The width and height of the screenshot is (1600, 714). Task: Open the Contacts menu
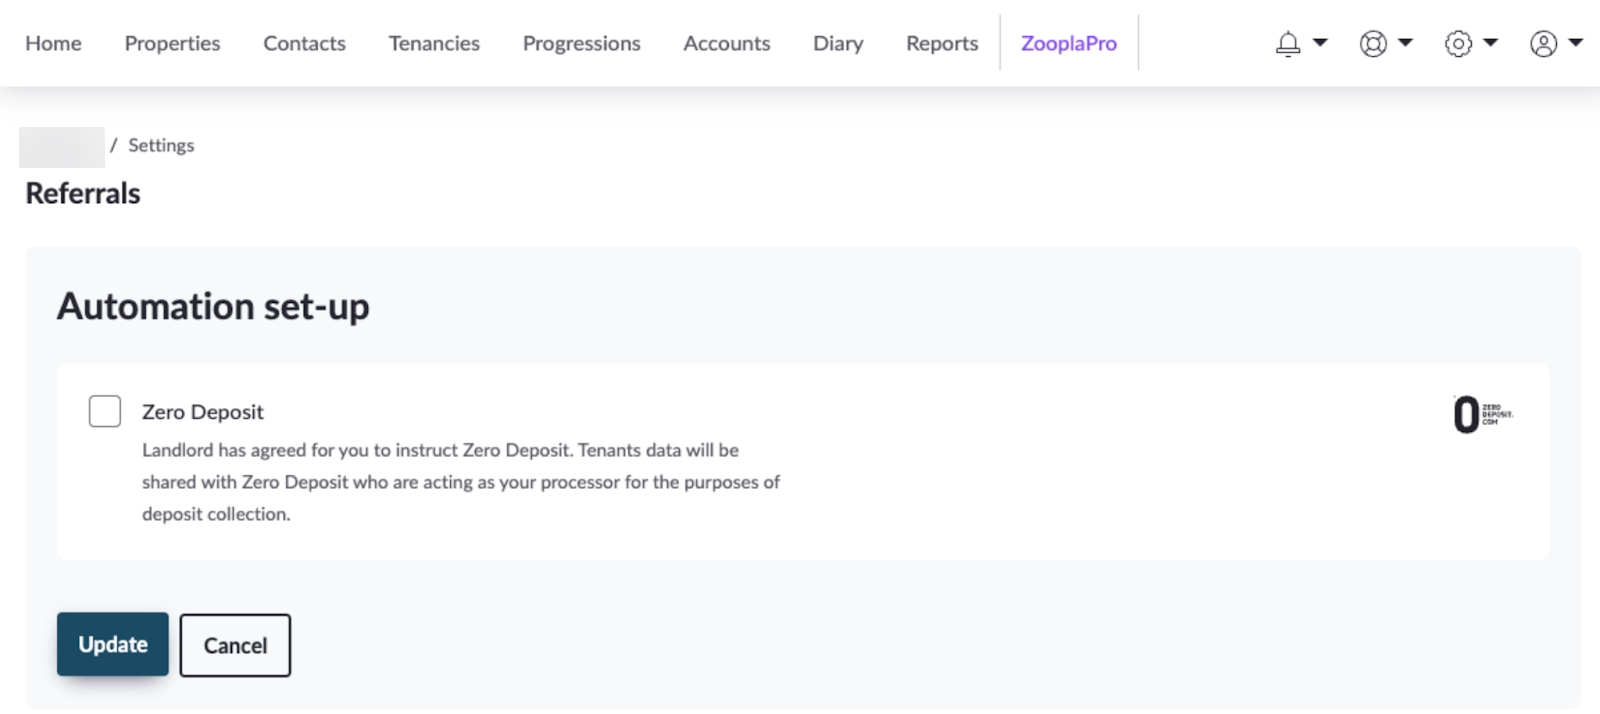tap(304, 43)
